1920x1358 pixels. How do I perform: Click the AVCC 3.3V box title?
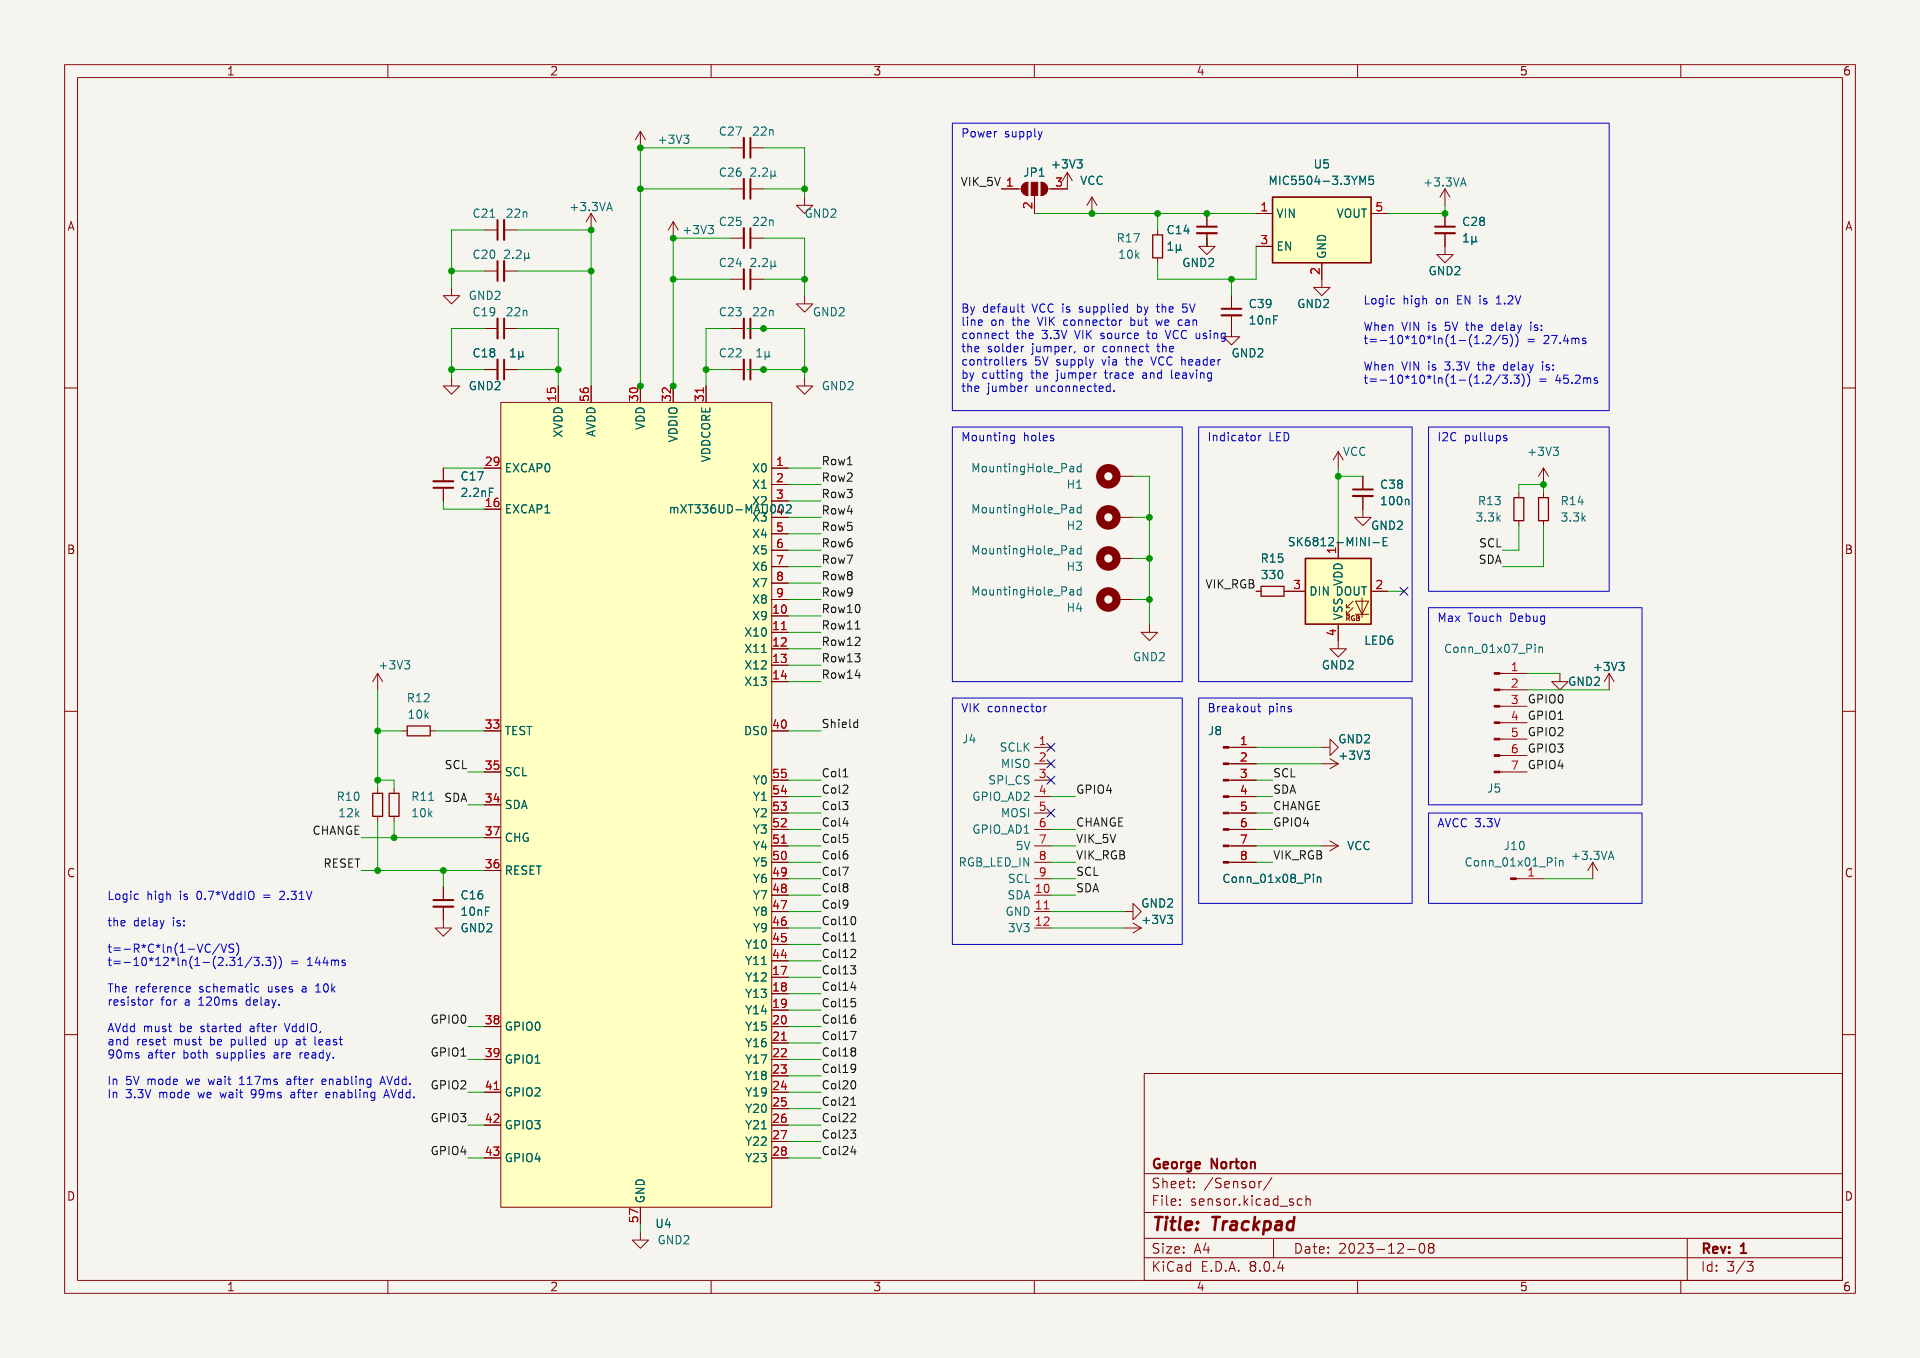coord(1469,823)
